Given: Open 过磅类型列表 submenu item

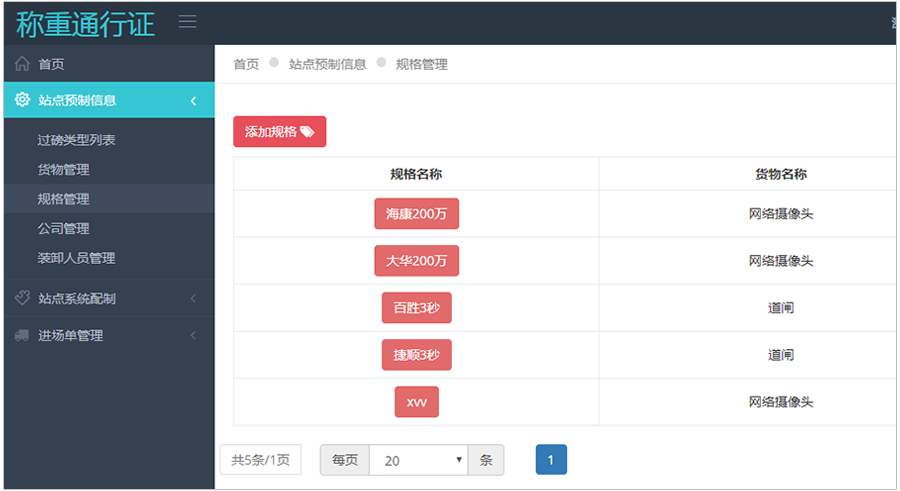Looking at the screenshot, I should 76,140.
